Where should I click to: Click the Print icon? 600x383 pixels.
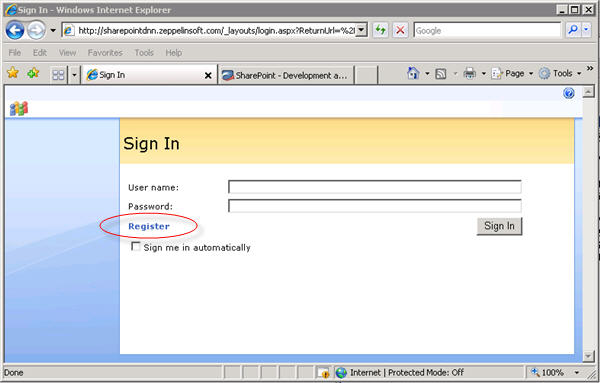tap(470, 73)
